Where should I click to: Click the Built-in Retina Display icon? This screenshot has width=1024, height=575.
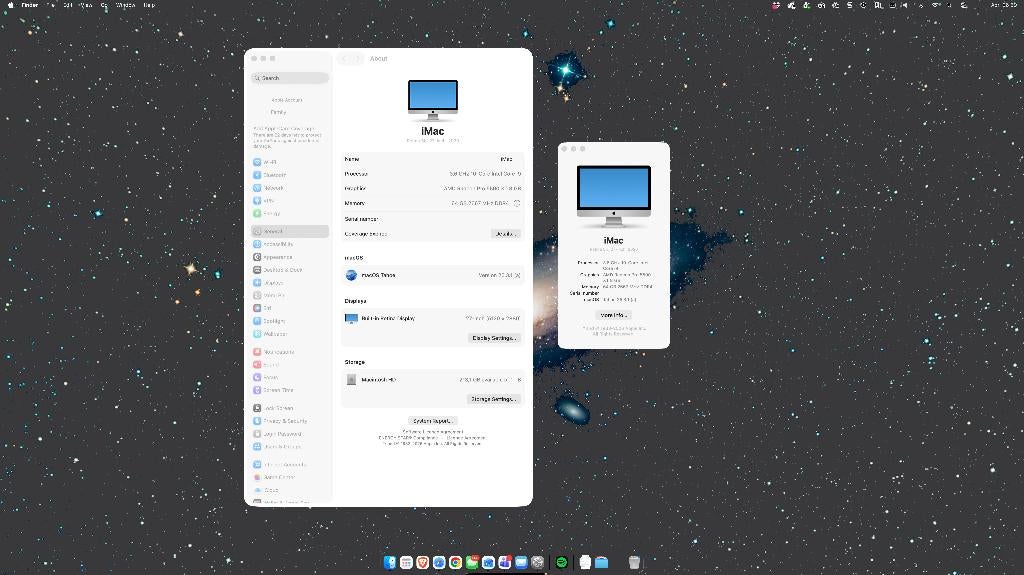pyautogui.click(x=351, y=319)
